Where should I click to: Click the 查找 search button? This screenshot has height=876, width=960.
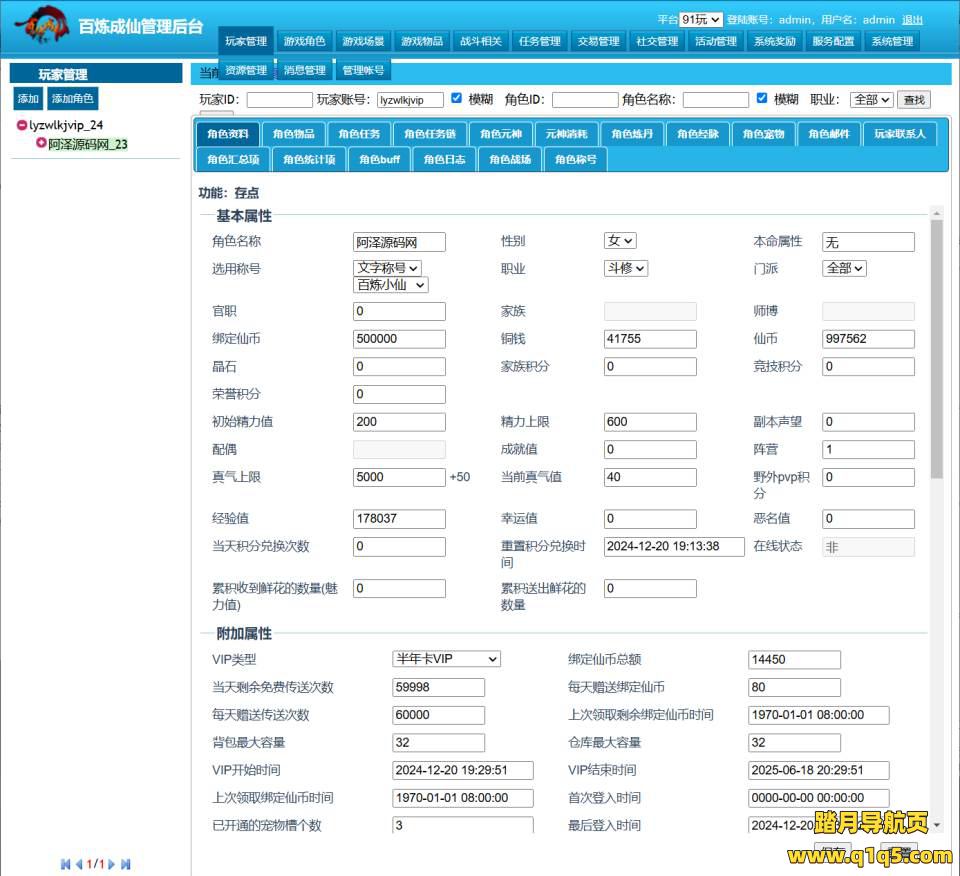pos(913,99)
